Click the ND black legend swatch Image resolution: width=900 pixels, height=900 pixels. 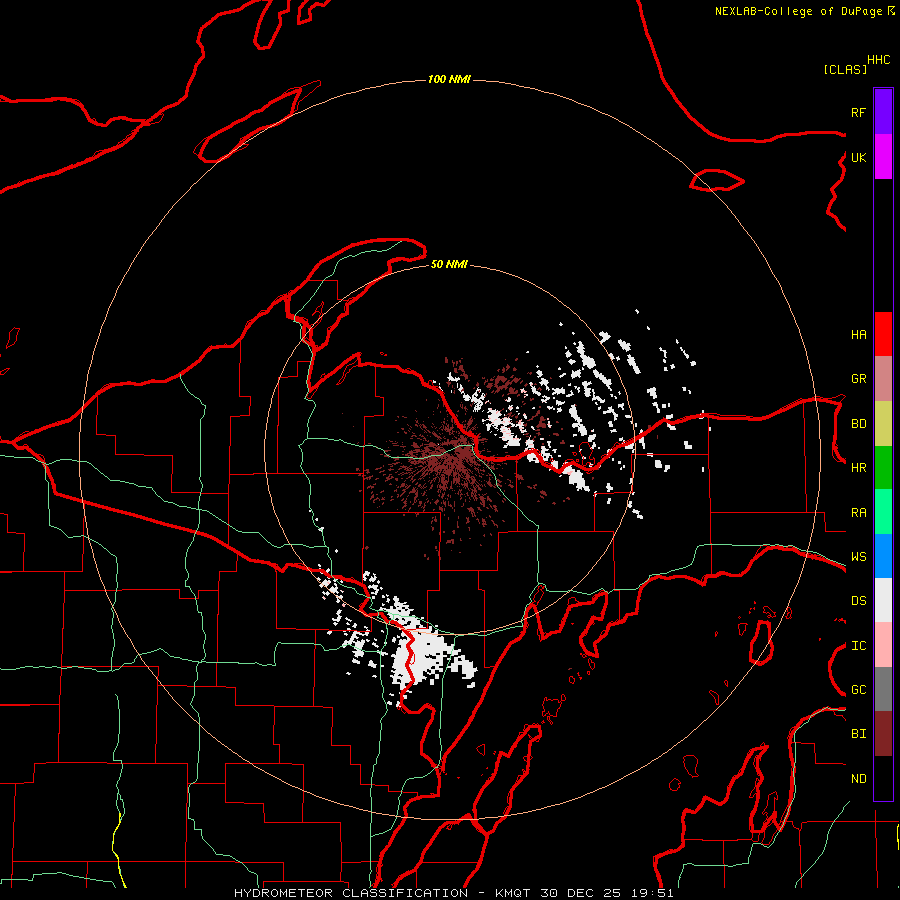pos(883,778)
